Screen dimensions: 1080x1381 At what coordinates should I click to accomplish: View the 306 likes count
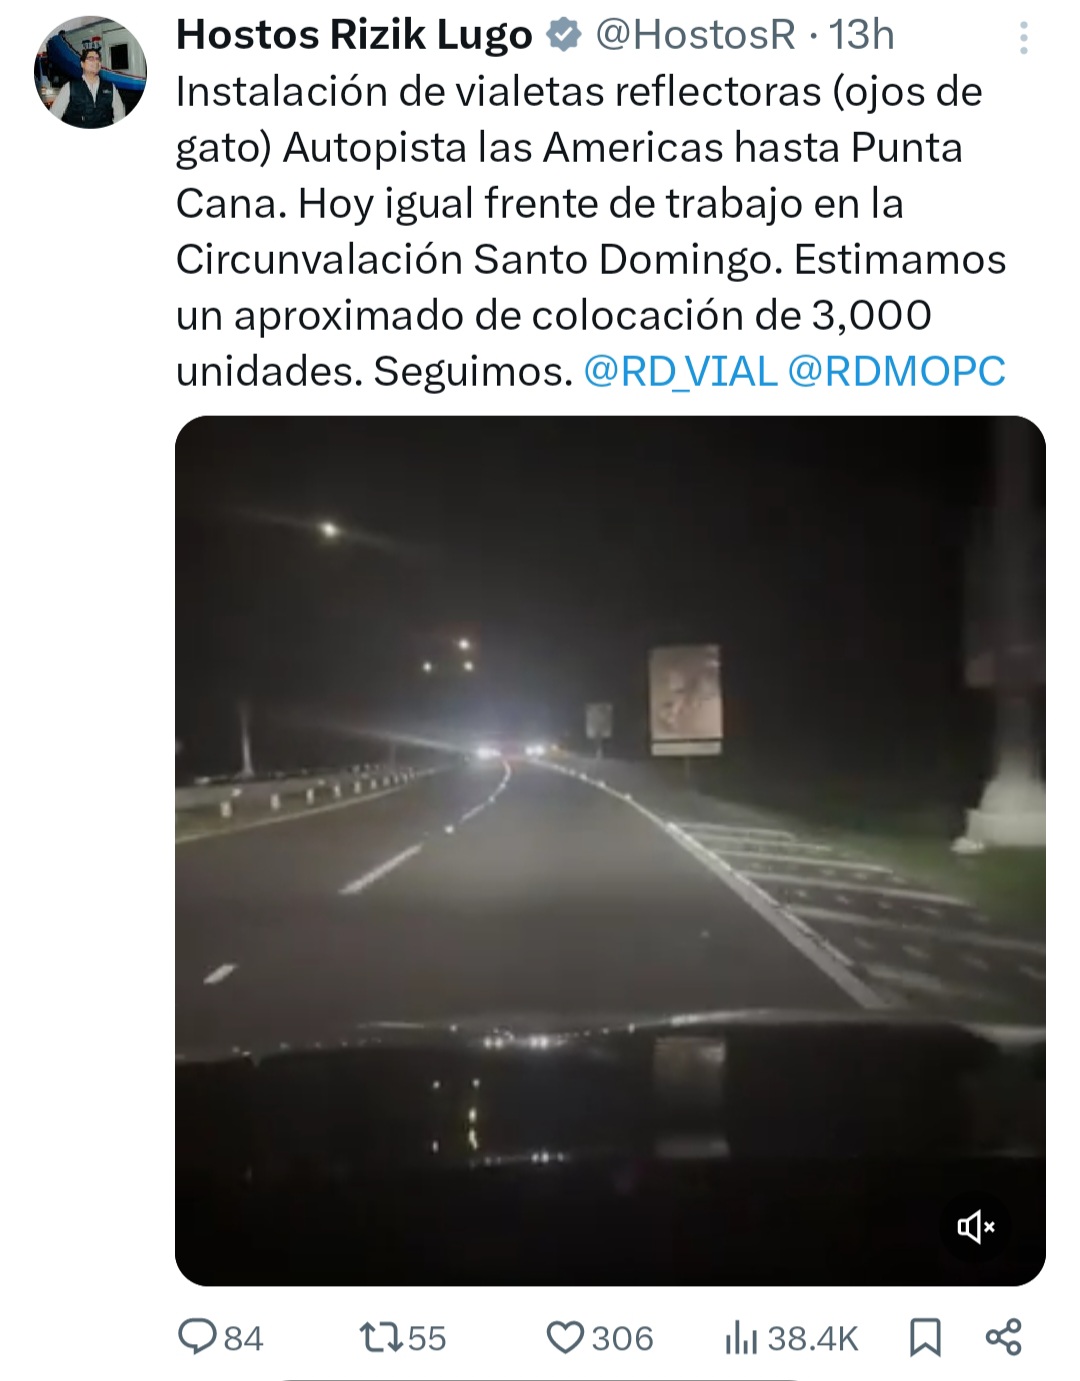click(622, 1338)
